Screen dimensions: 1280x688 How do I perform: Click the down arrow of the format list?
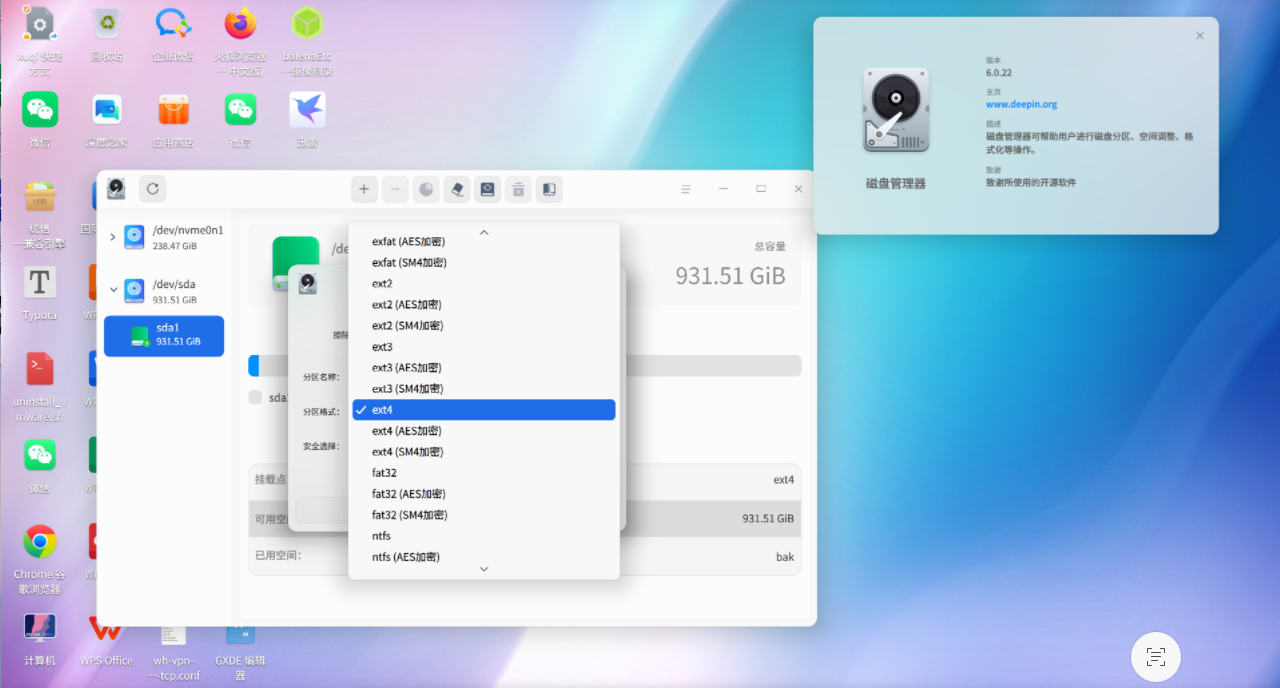click(x=484, y=569)
